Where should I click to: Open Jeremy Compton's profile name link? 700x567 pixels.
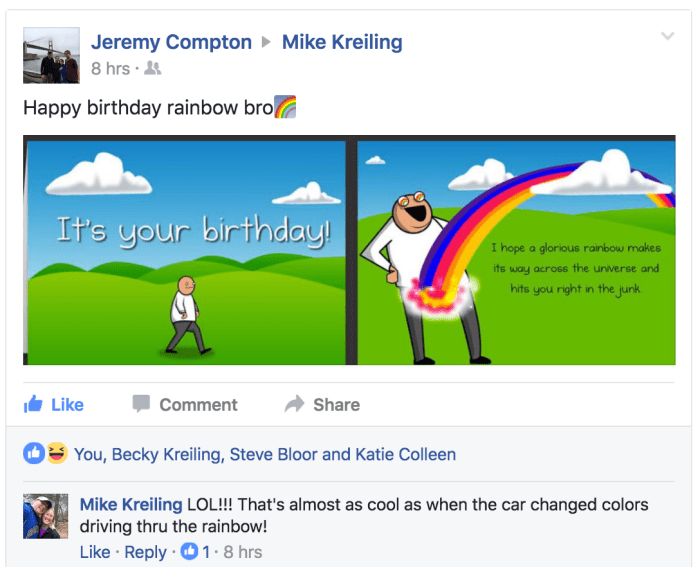[171, 42]
